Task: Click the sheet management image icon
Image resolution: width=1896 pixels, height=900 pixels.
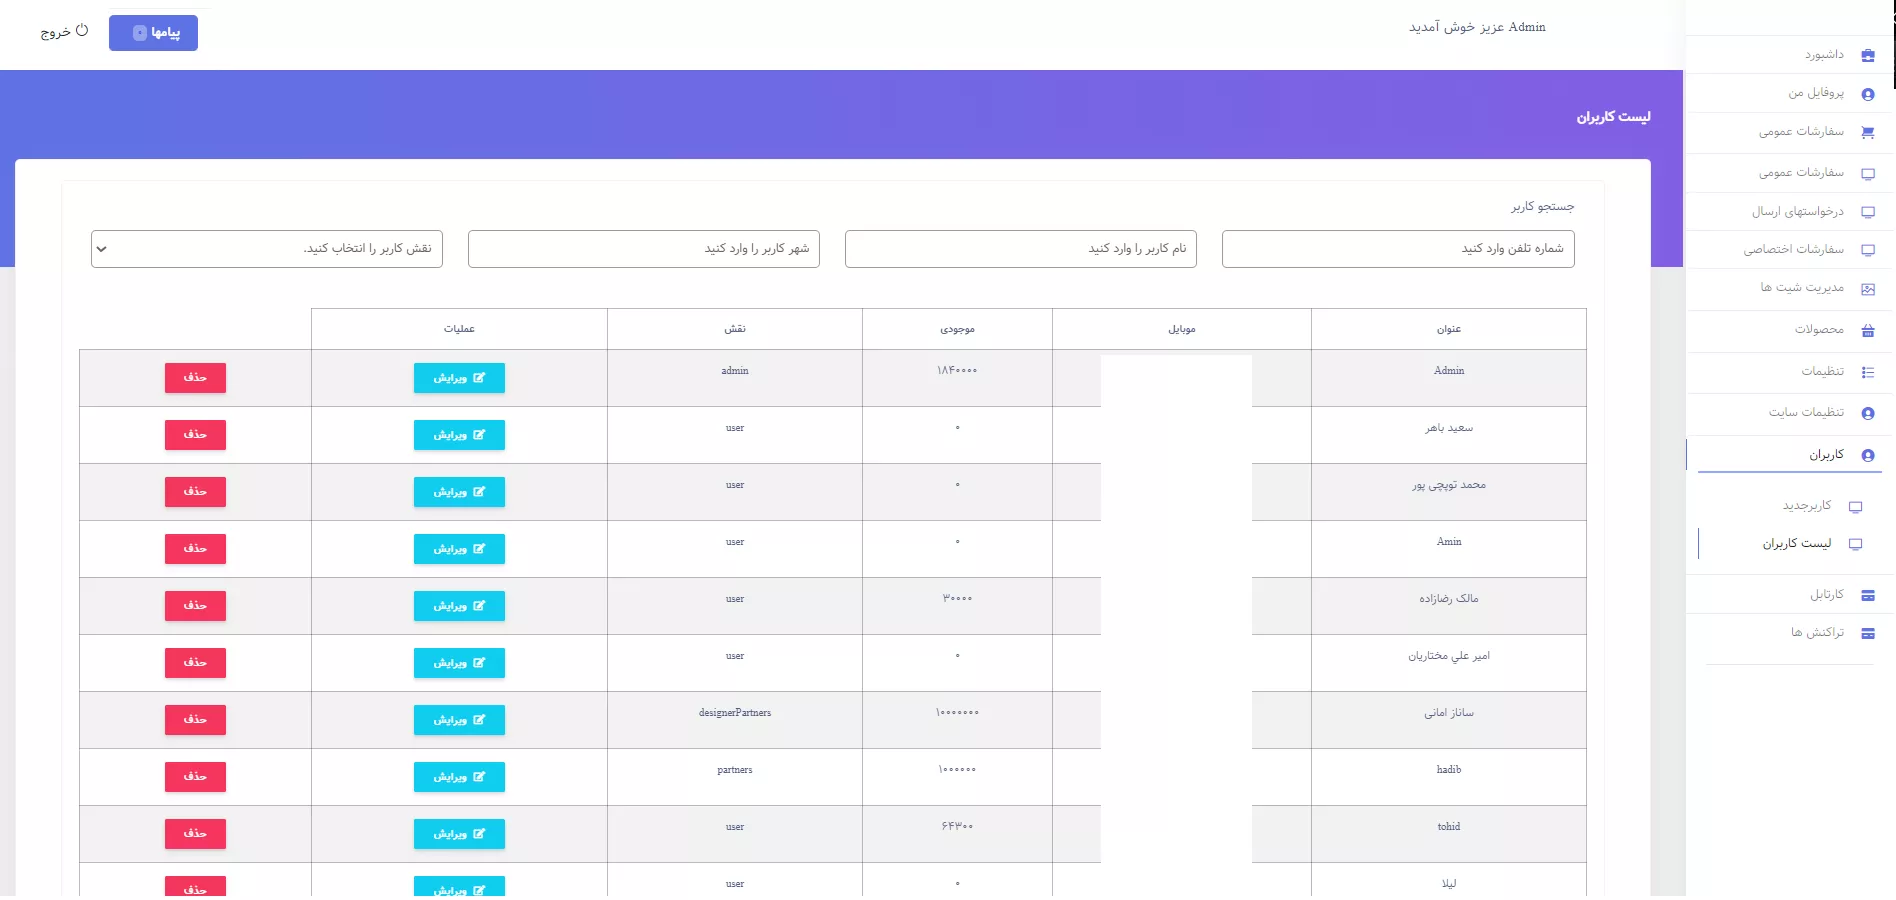Action: [1867, 289]
